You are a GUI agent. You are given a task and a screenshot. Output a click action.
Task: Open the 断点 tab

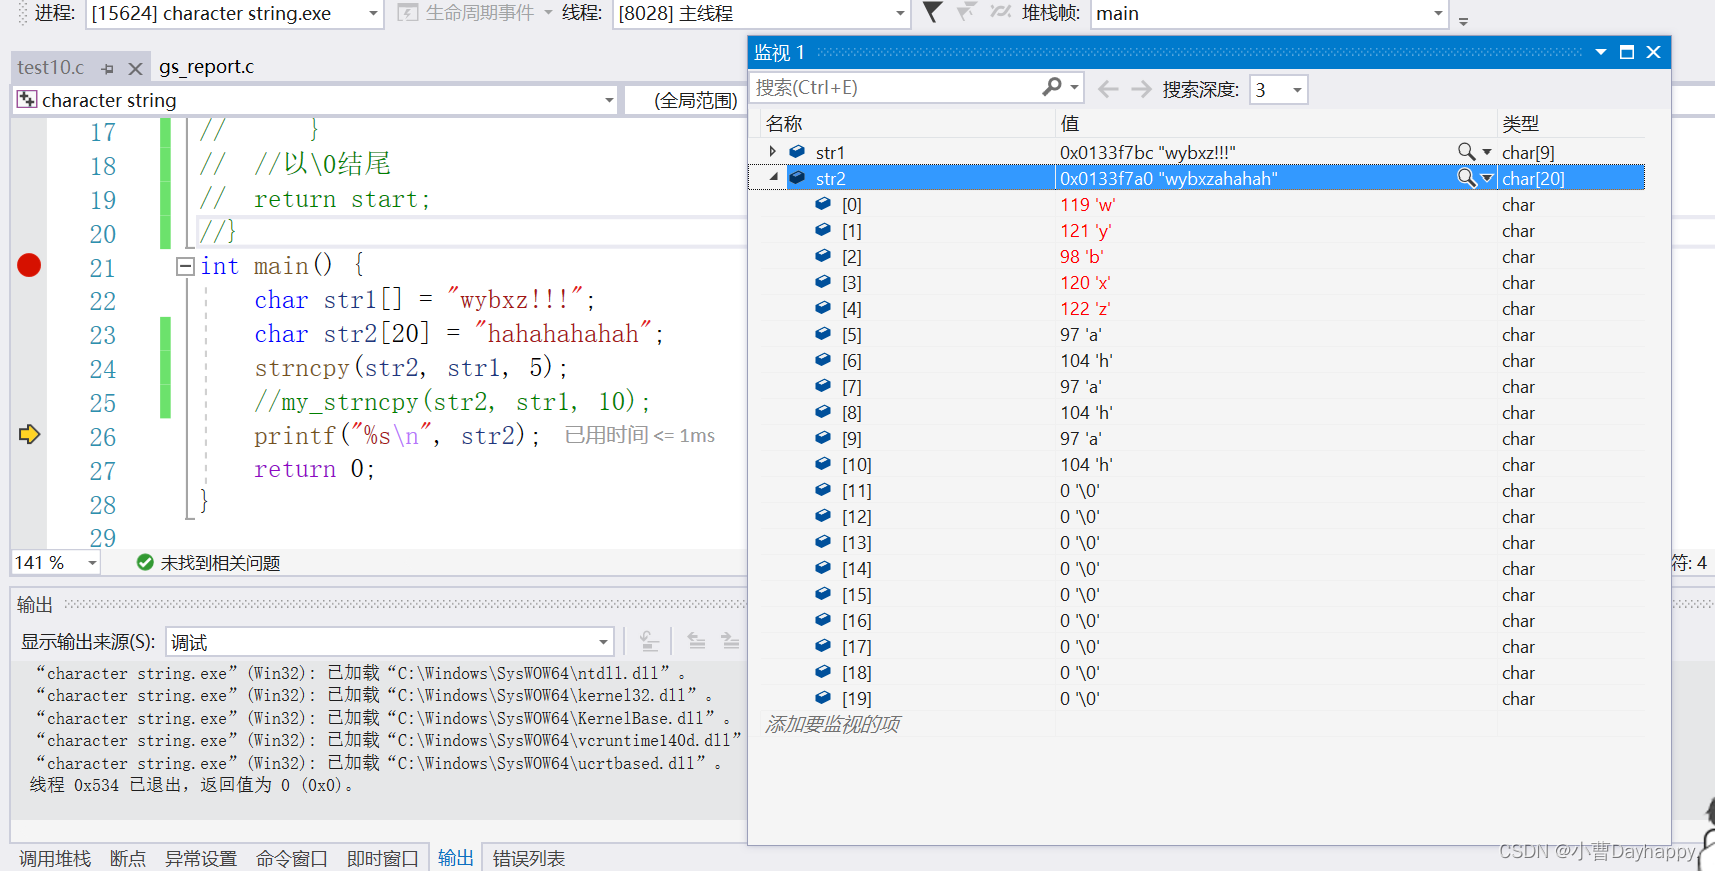coord(128,858)
